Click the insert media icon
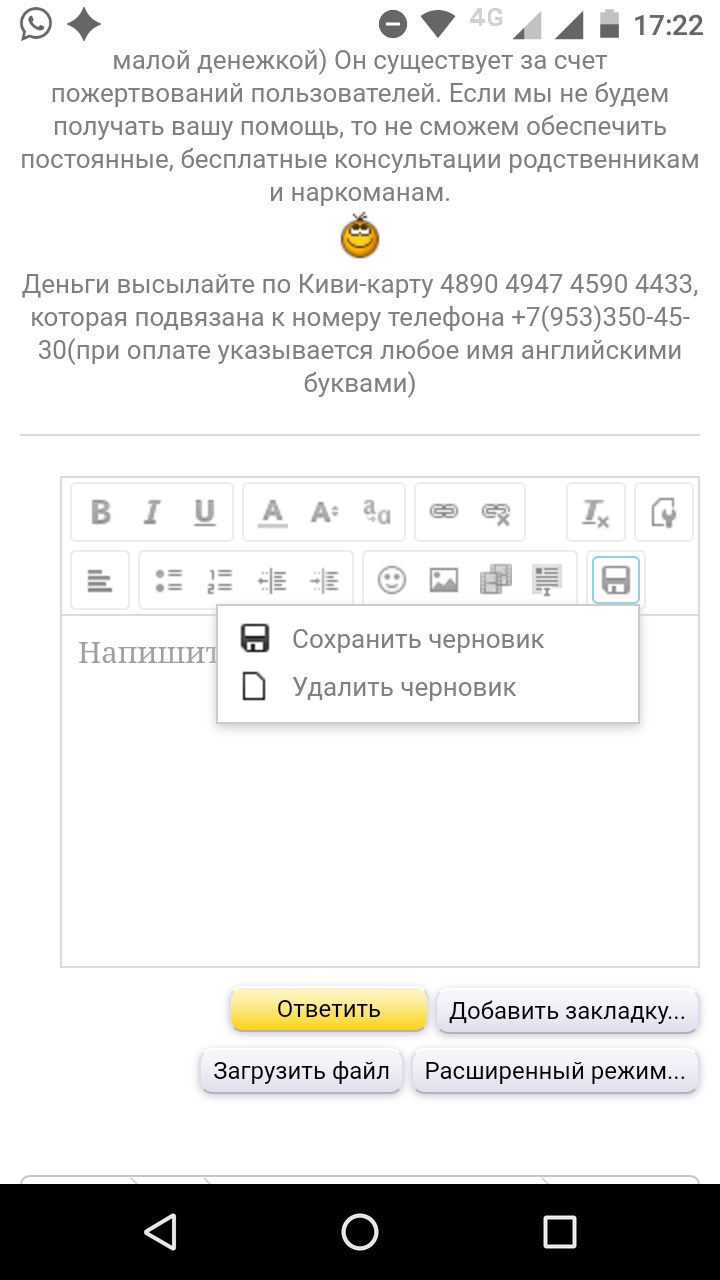720x1280 pixels. (496, 580)
